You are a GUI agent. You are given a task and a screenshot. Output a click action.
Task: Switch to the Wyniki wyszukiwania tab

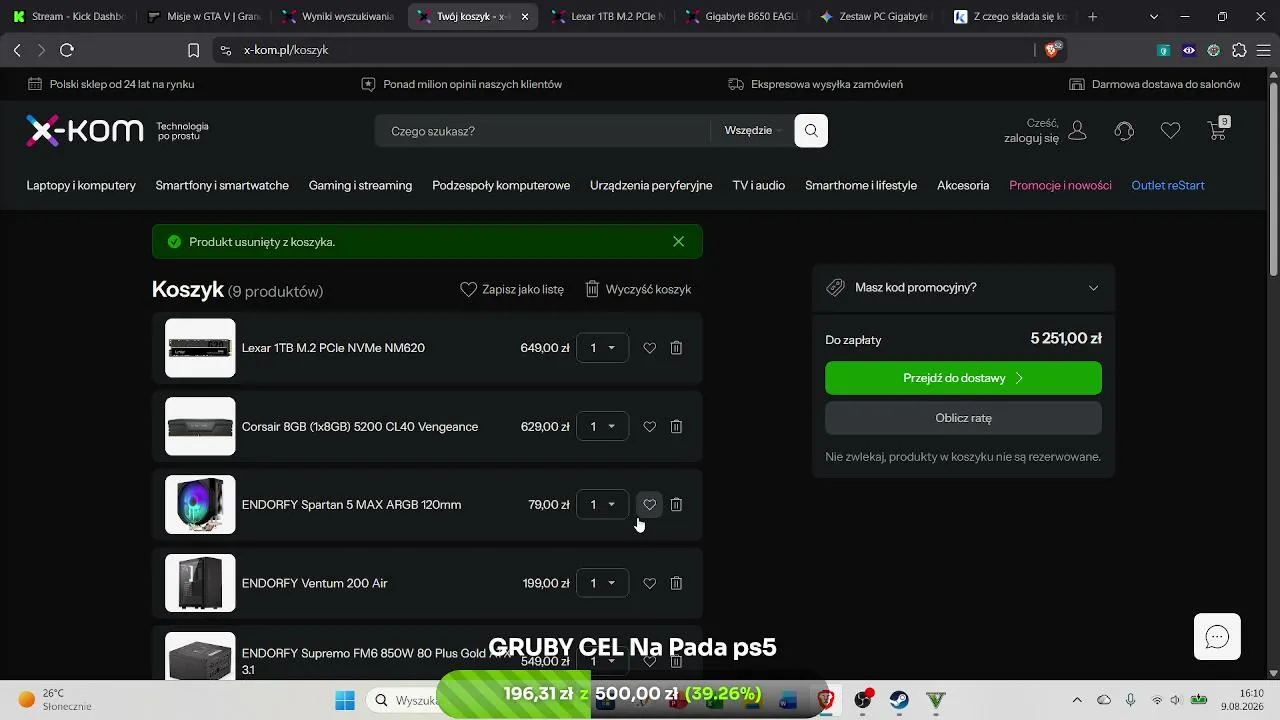tap(338, 17)
